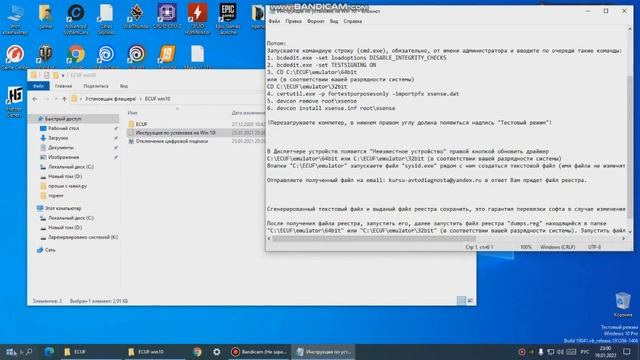Screen dimensions: 640x360
Task: Go back in the Explorer window
Action: pyautogui.click(x=35, y=99)
